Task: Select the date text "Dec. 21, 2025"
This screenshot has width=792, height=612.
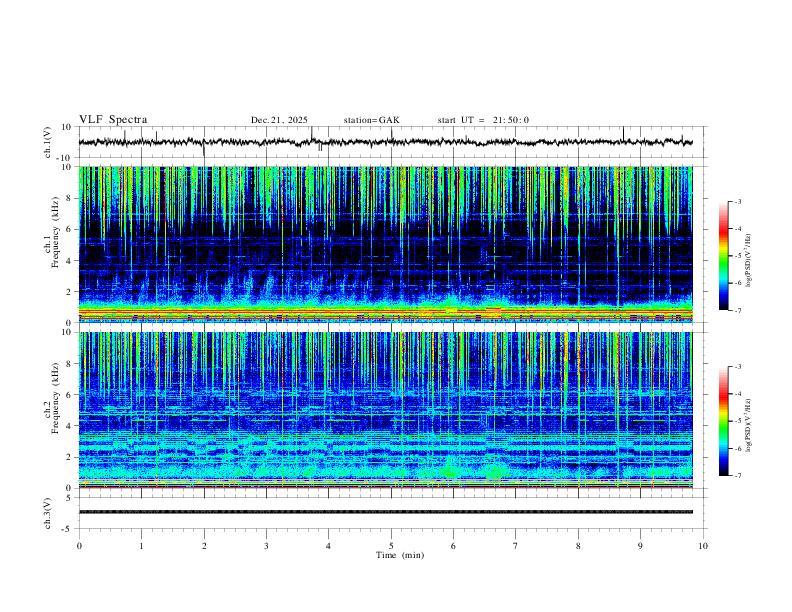Action: click(x=279, y=120)
